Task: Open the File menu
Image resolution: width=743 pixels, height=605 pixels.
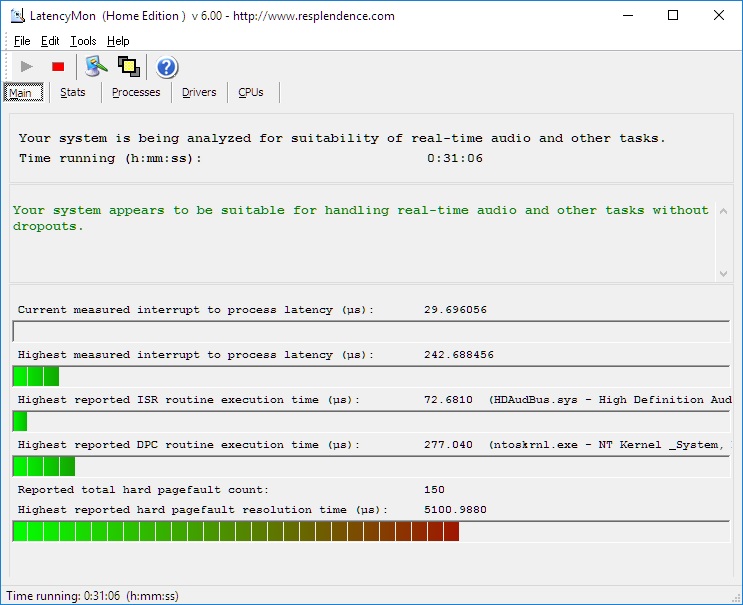Action: pyautogui.click(x=22, y=41)
